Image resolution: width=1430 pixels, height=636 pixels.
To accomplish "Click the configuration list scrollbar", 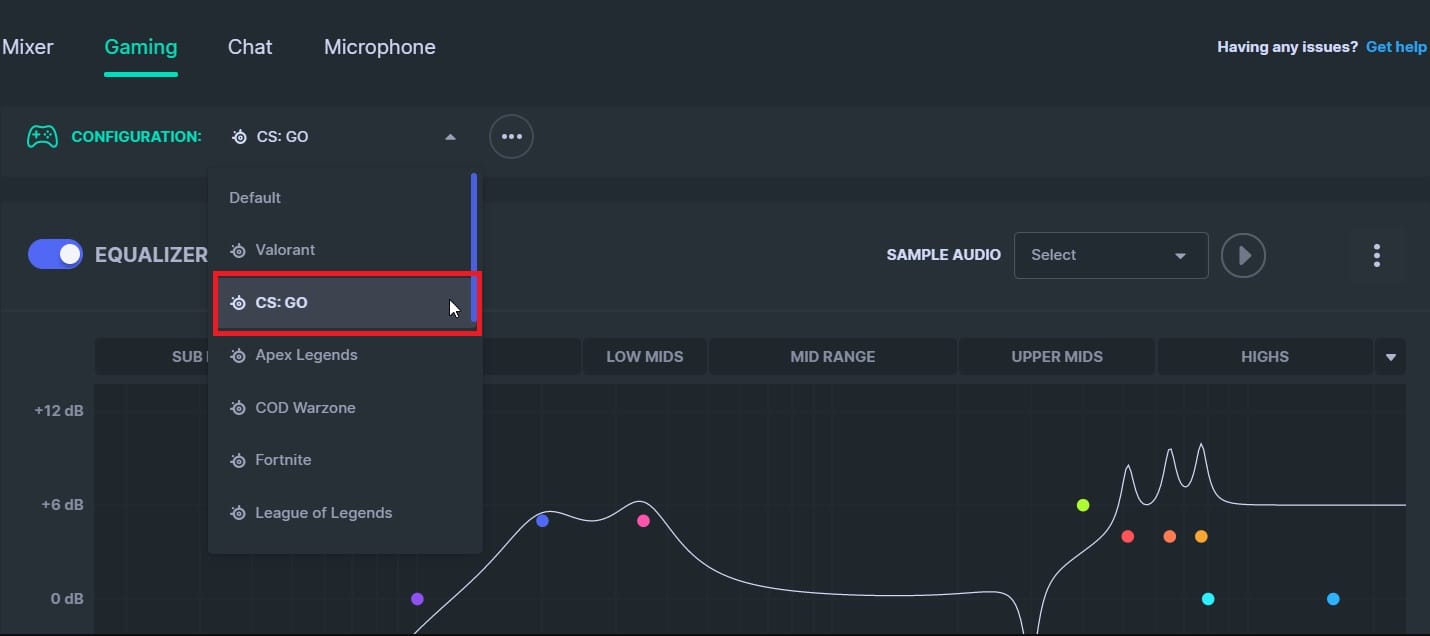I will tap(473, 245).
